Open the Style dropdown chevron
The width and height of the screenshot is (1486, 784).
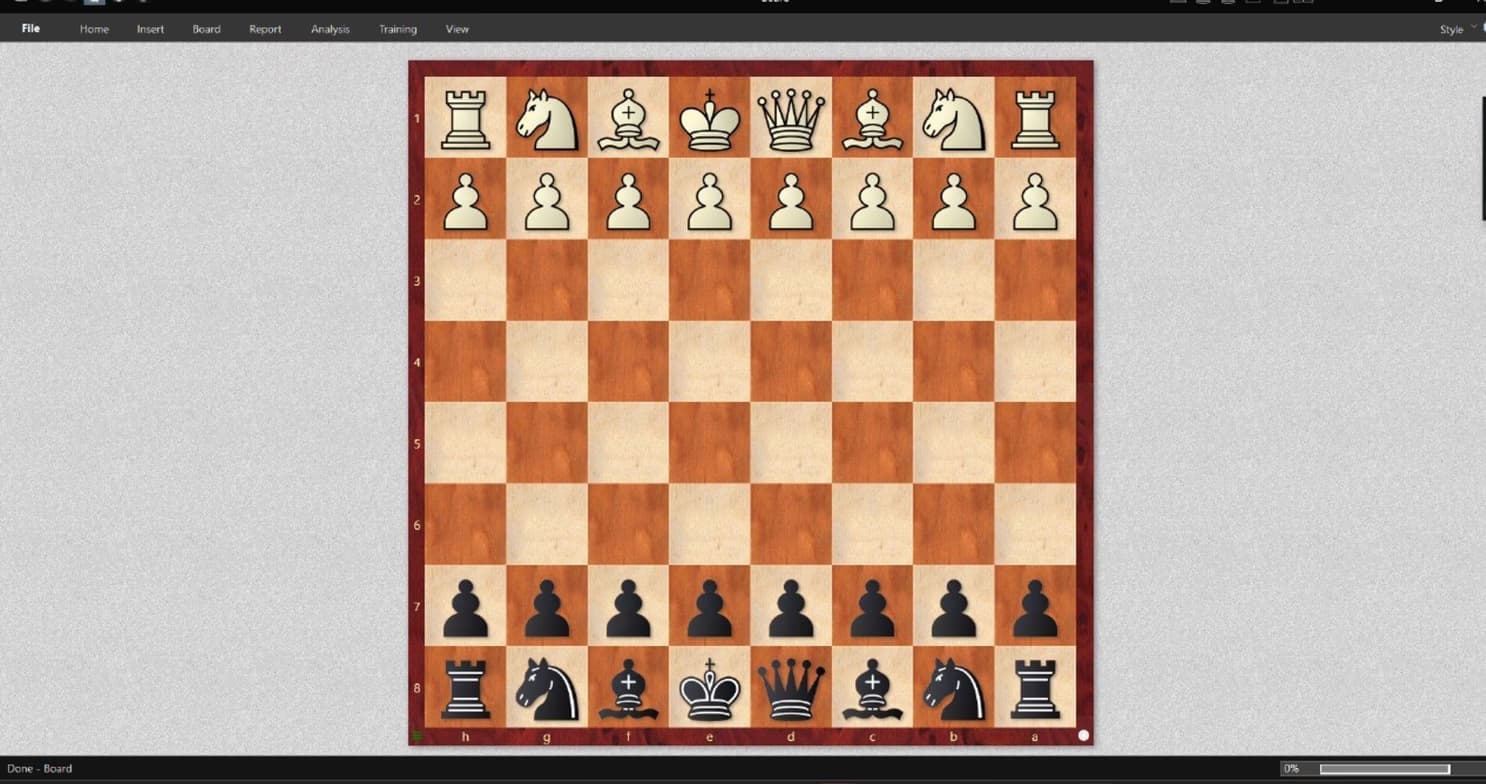pyautogui.click(x=1474, y=29)
